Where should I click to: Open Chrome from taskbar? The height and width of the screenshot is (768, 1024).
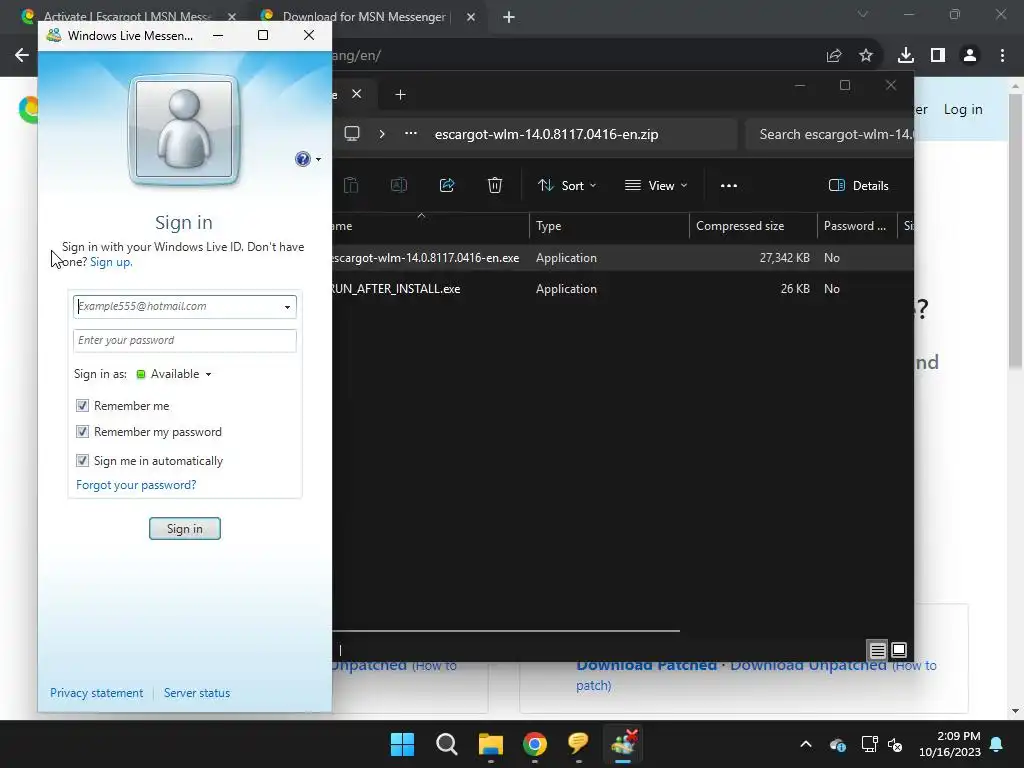click(534, 744)
